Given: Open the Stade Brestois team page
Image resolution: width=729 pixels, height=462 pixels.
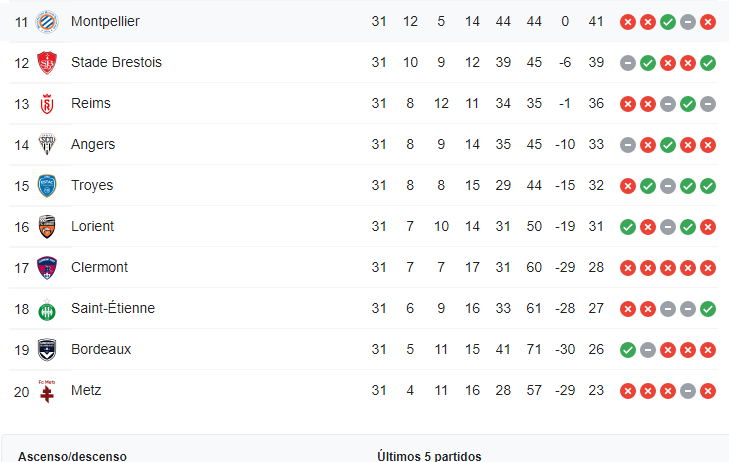Looking at the screenshot, I should (x=116, y=62).
